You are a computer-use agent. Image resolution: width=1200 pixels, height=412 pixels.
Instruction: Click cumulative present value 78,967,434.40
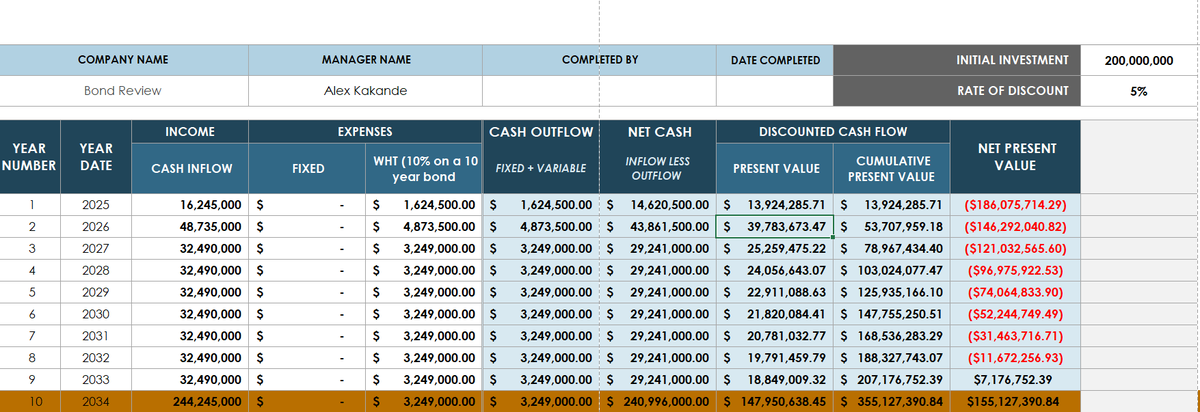(x=891, y=248)
